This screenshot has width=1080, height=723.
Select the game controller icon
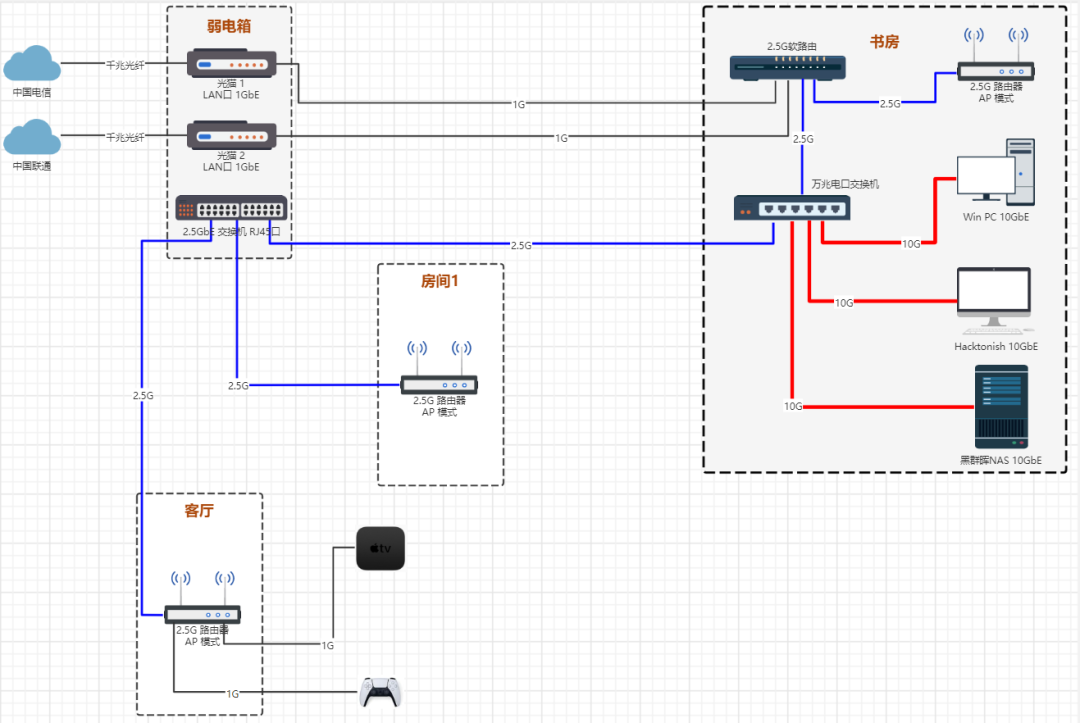380,692
